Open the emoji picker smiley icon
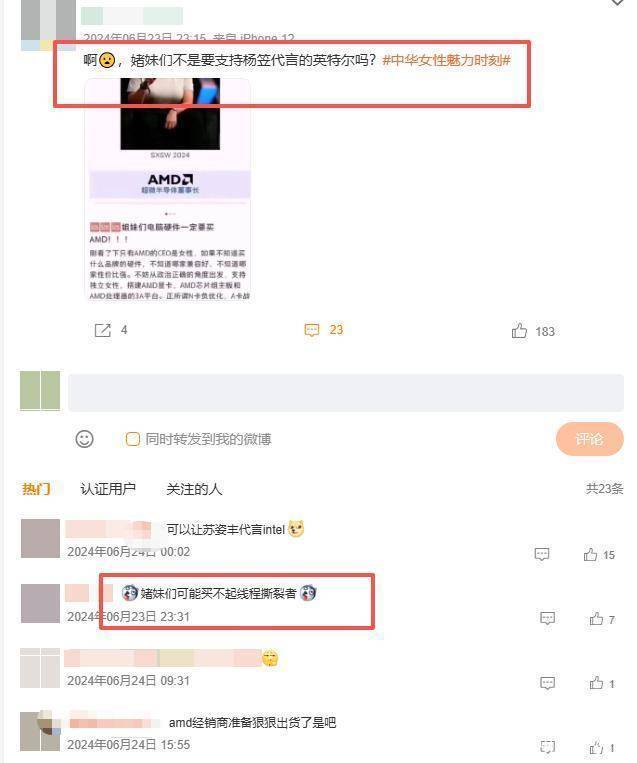This screenshot has width=637, height=763. 84,439
